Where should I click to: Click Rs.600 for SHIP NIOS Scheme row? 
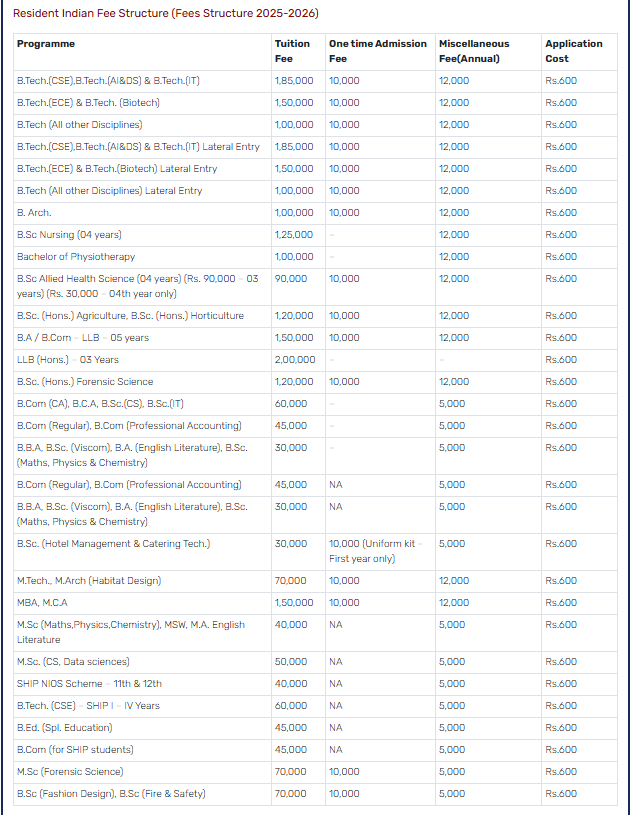tap(561, 683)
